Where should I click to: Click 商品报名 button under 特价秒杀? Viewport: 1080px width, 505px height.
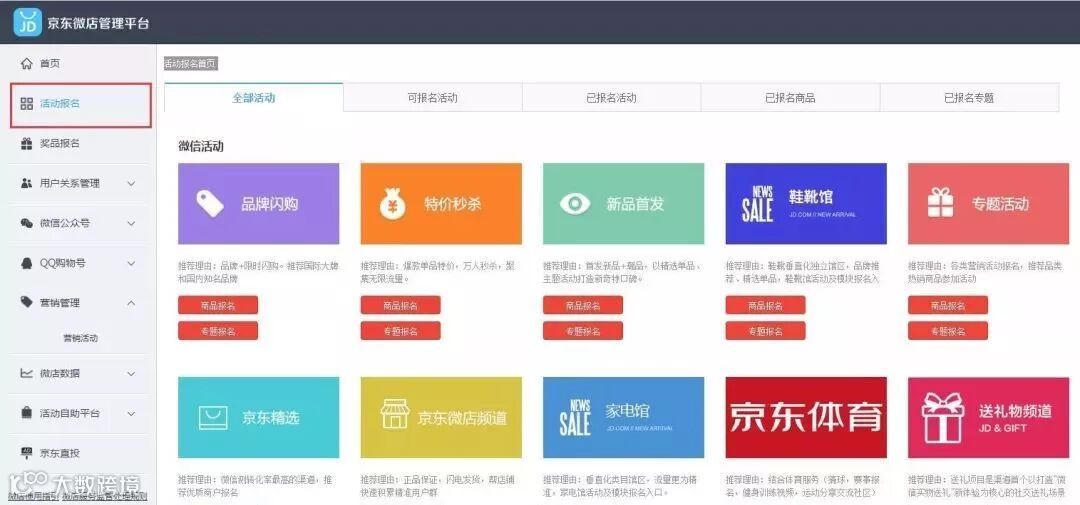pos(400,305)
